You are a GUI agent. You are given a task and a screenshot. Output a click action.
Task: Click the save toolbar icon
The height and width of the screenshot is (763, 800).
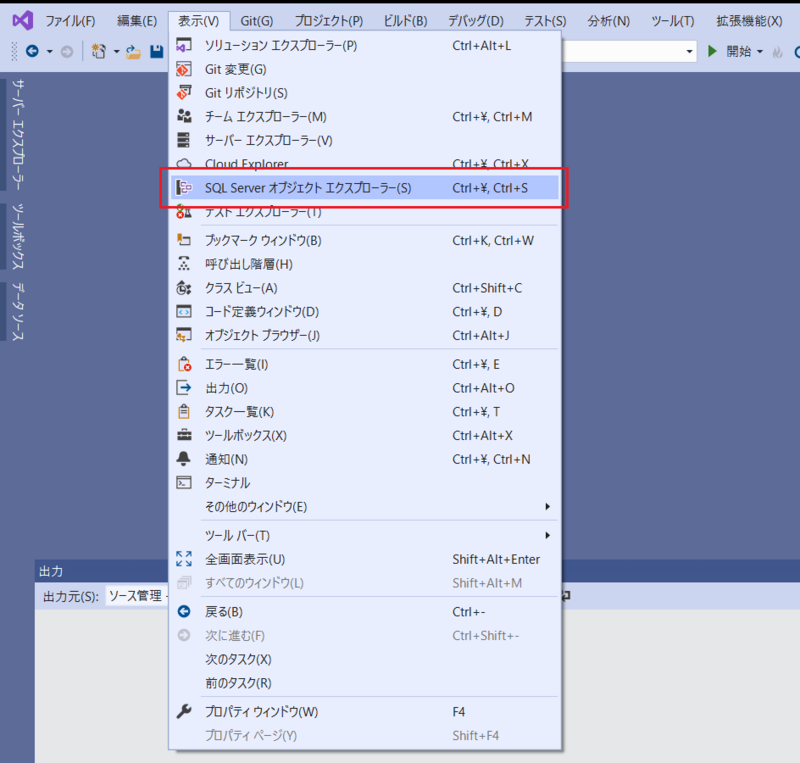coord(157,52)
